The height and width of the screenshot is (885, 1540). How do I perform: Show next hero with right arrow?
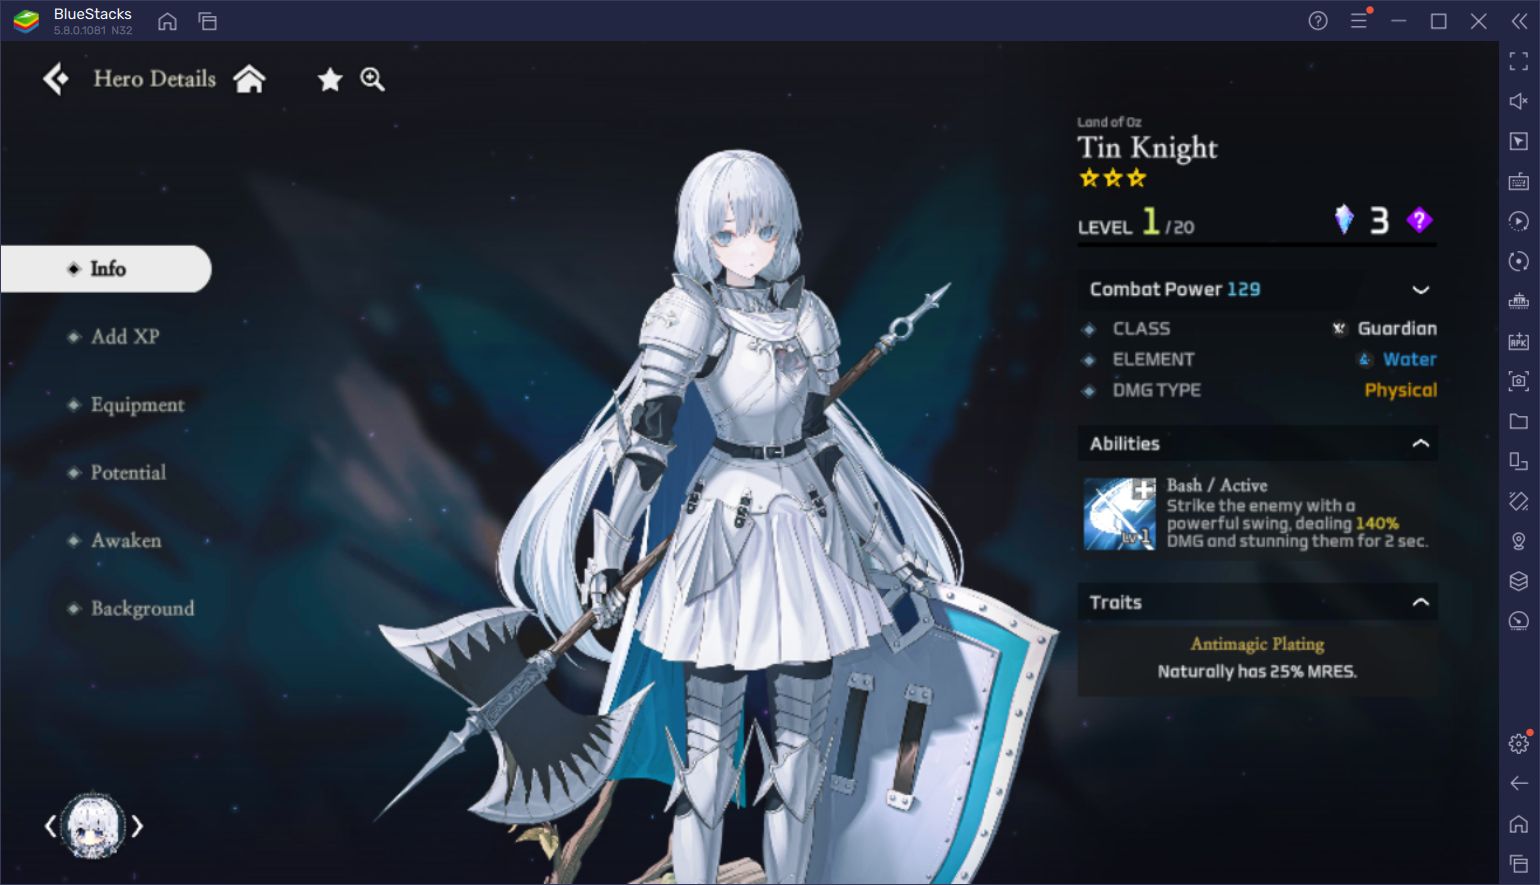pyautogui.click(x=137, y=826)
